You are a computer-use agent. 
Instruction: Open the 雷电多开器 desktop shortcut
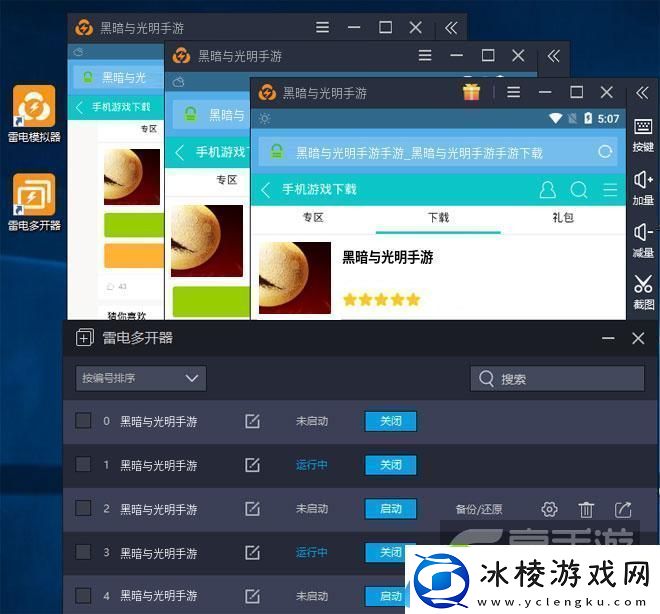(x=34, y=202)
